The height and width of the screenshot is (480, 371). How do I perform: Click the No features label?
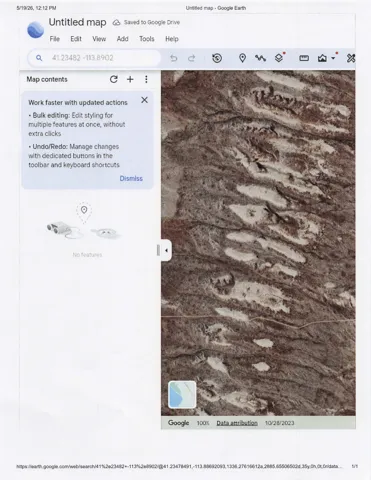click(x=87, y=255)
